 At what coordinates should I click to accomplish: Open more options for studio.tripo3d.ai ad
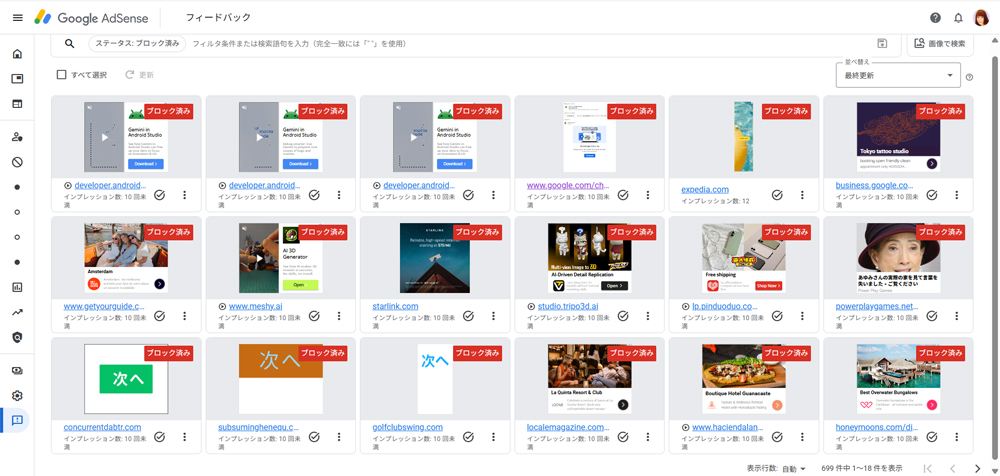[647, 316]
